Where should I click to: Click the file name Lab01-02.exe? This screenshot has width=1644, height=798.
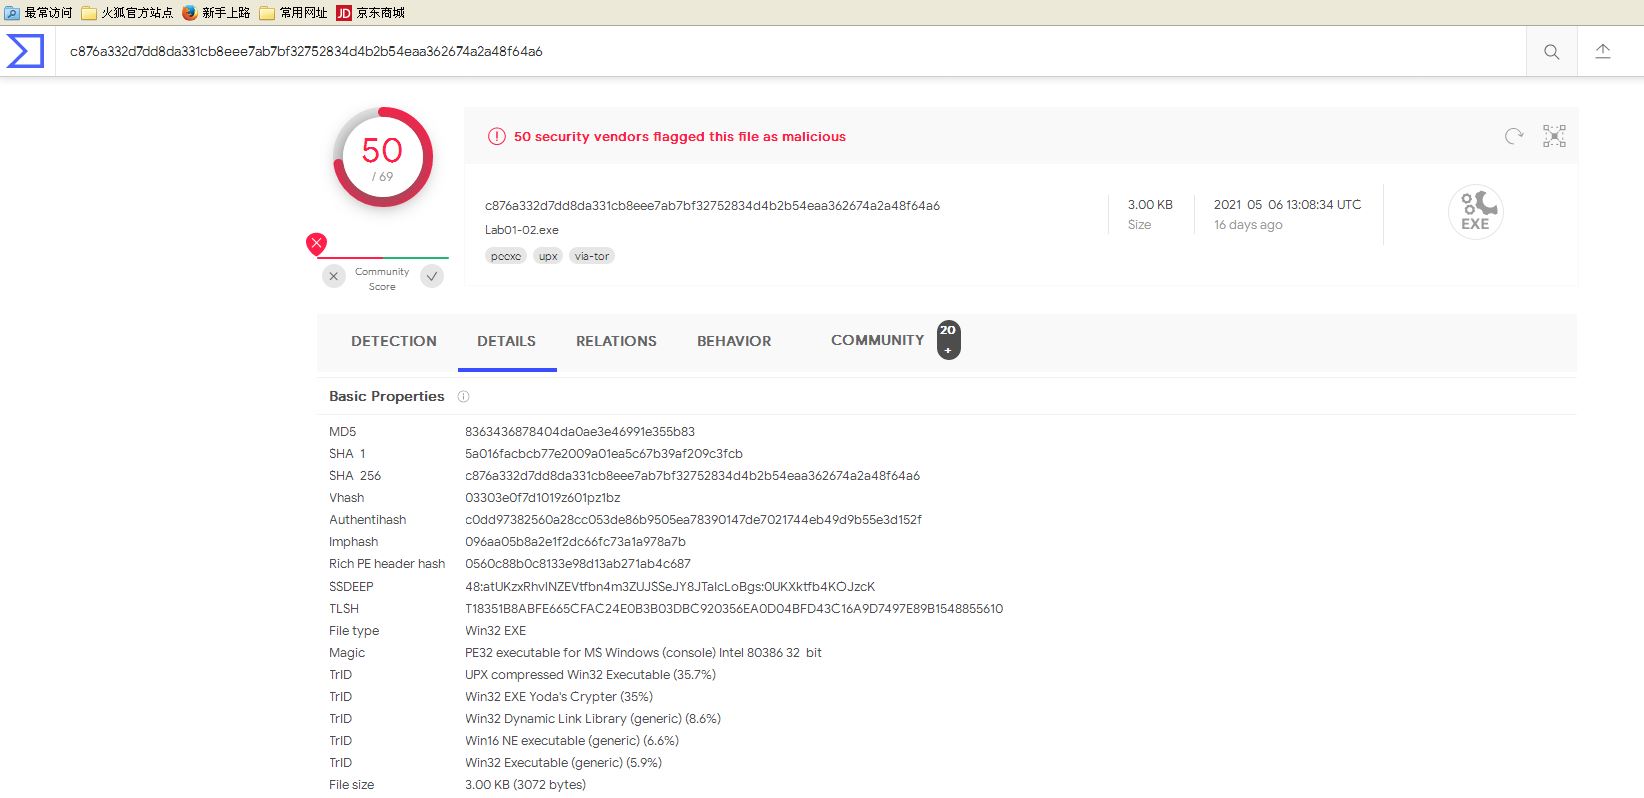(x=522, y=230)
